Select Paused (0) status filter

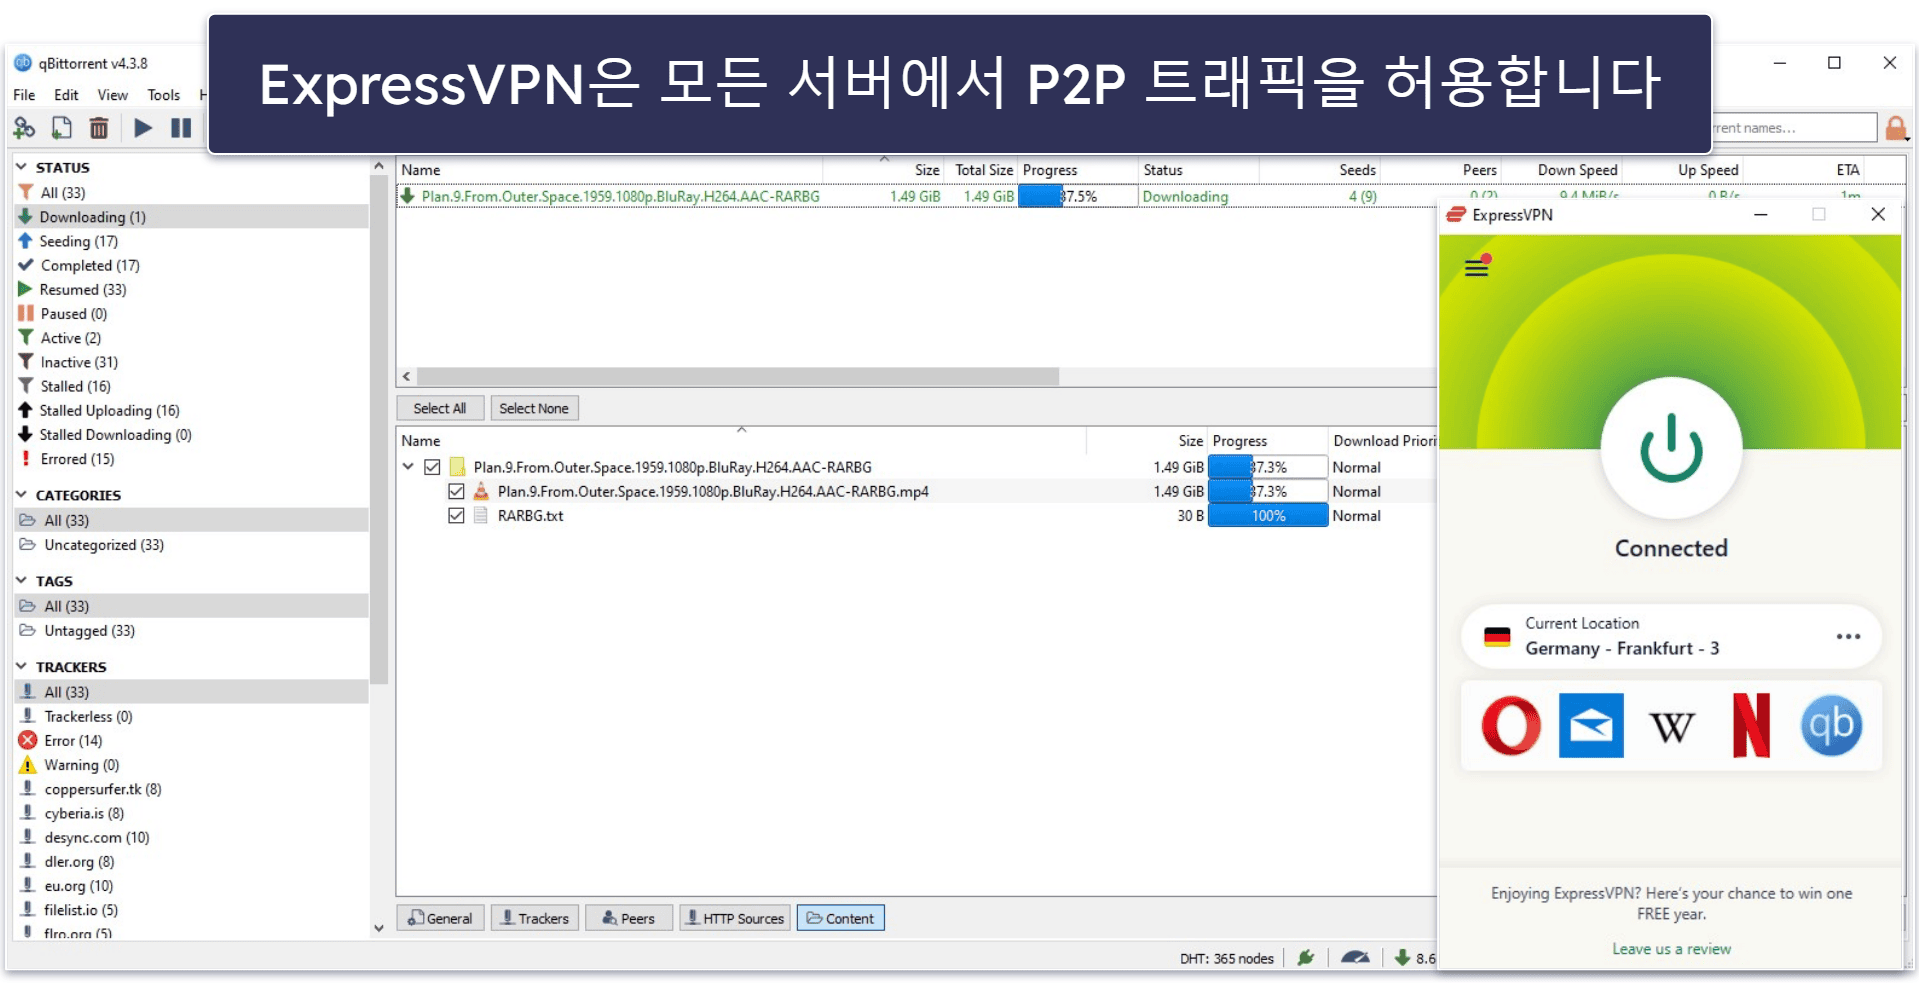tap(191, 313)
